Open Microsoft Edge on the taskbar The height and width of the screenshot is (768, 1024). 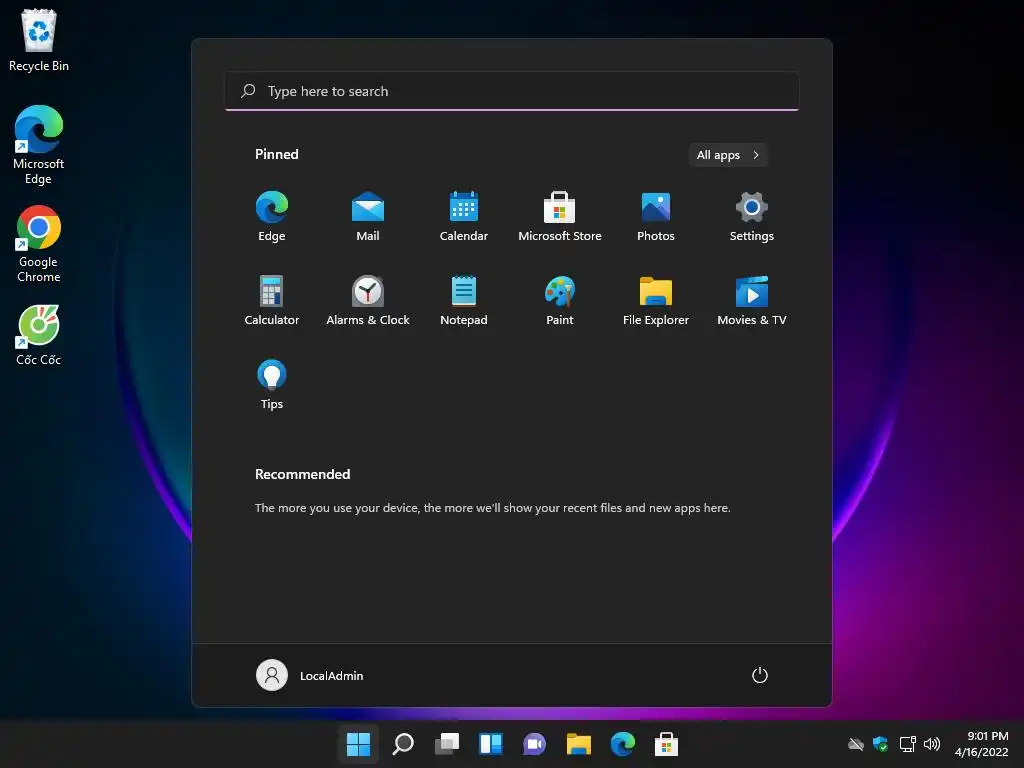(x=622, y=744)
